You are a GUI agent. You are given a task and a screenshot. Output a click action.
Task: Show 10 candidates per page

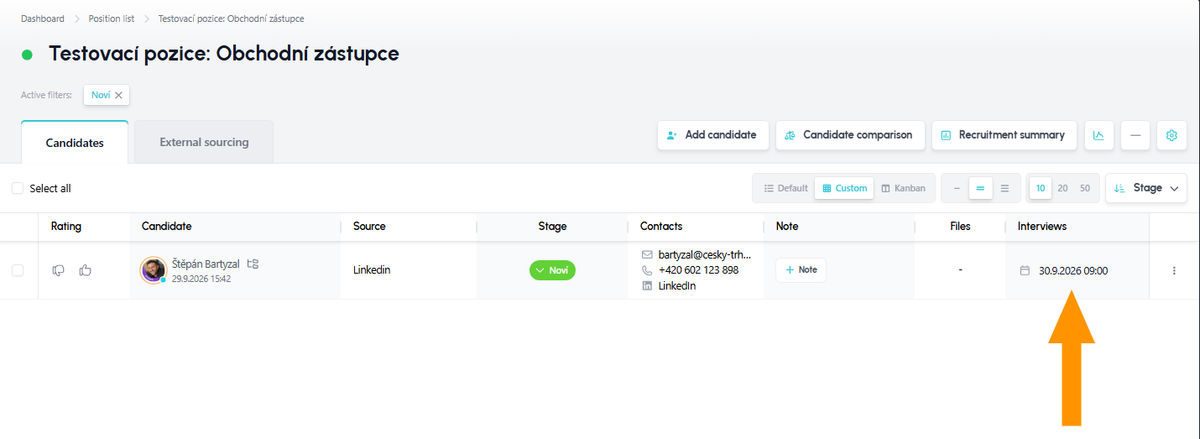point(1040,188)
